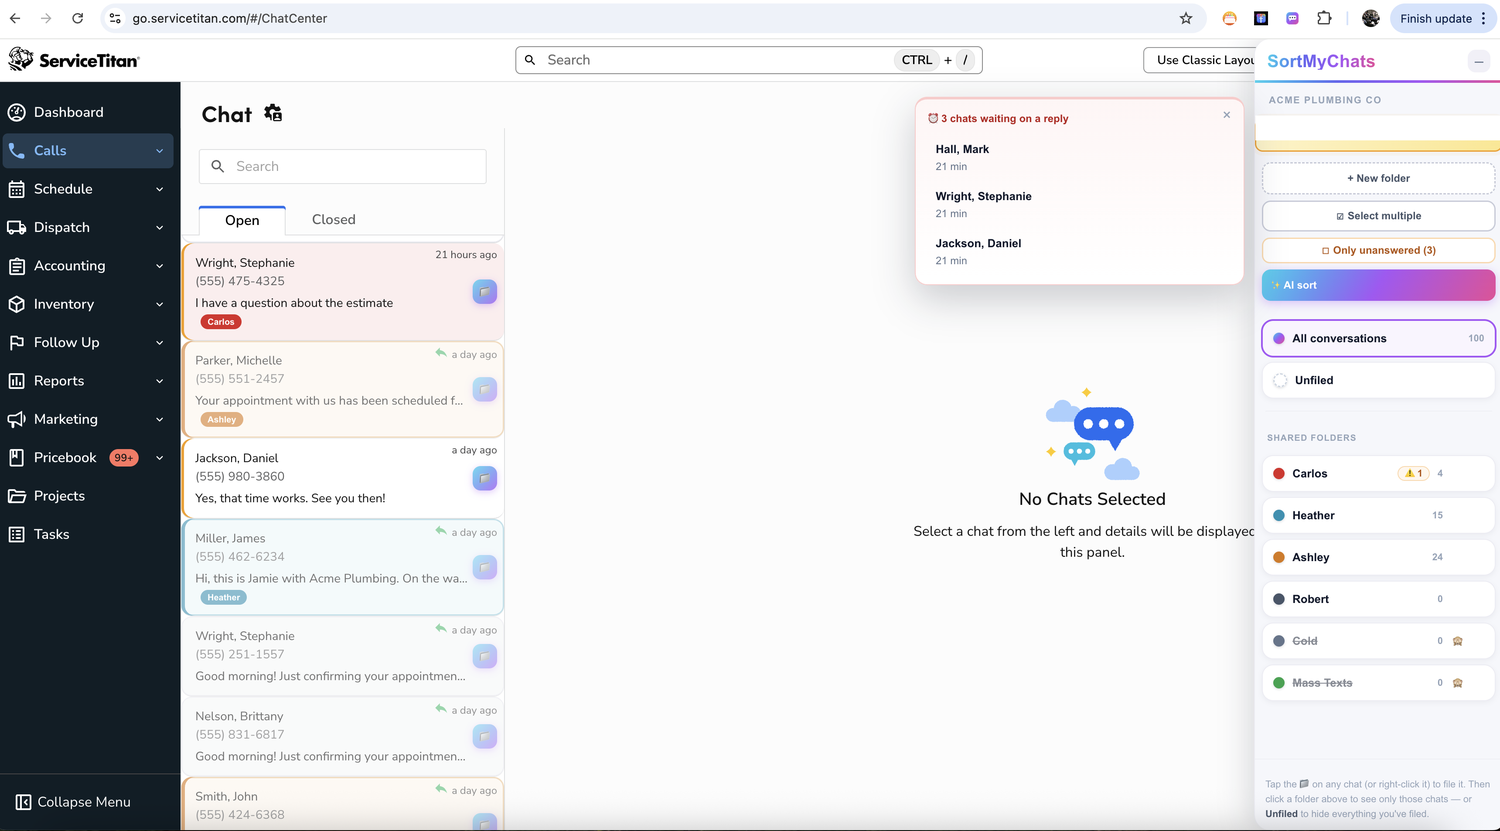The height and width of the screenshot is (831, 1500).
Task: Click the Calls phone icon
Action: [x=16, y=151]
